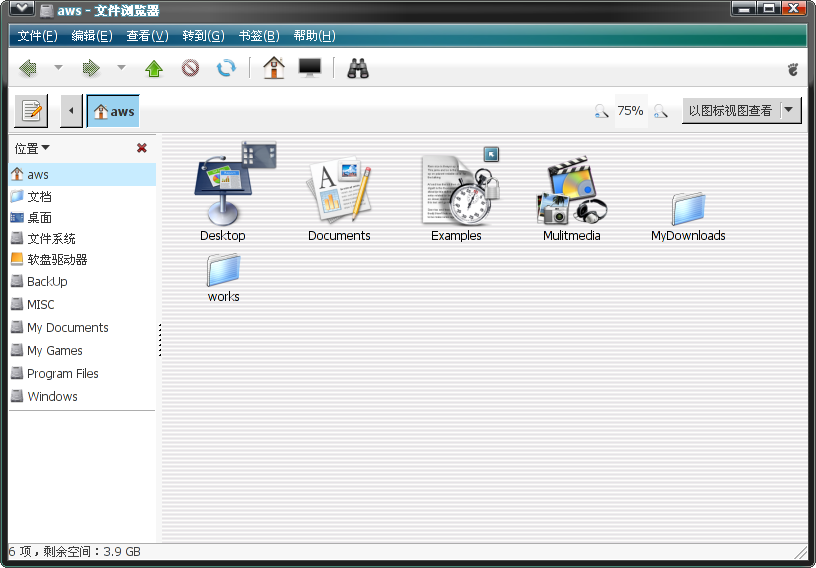Select My Documents in the sidebar

coord(82,327)
